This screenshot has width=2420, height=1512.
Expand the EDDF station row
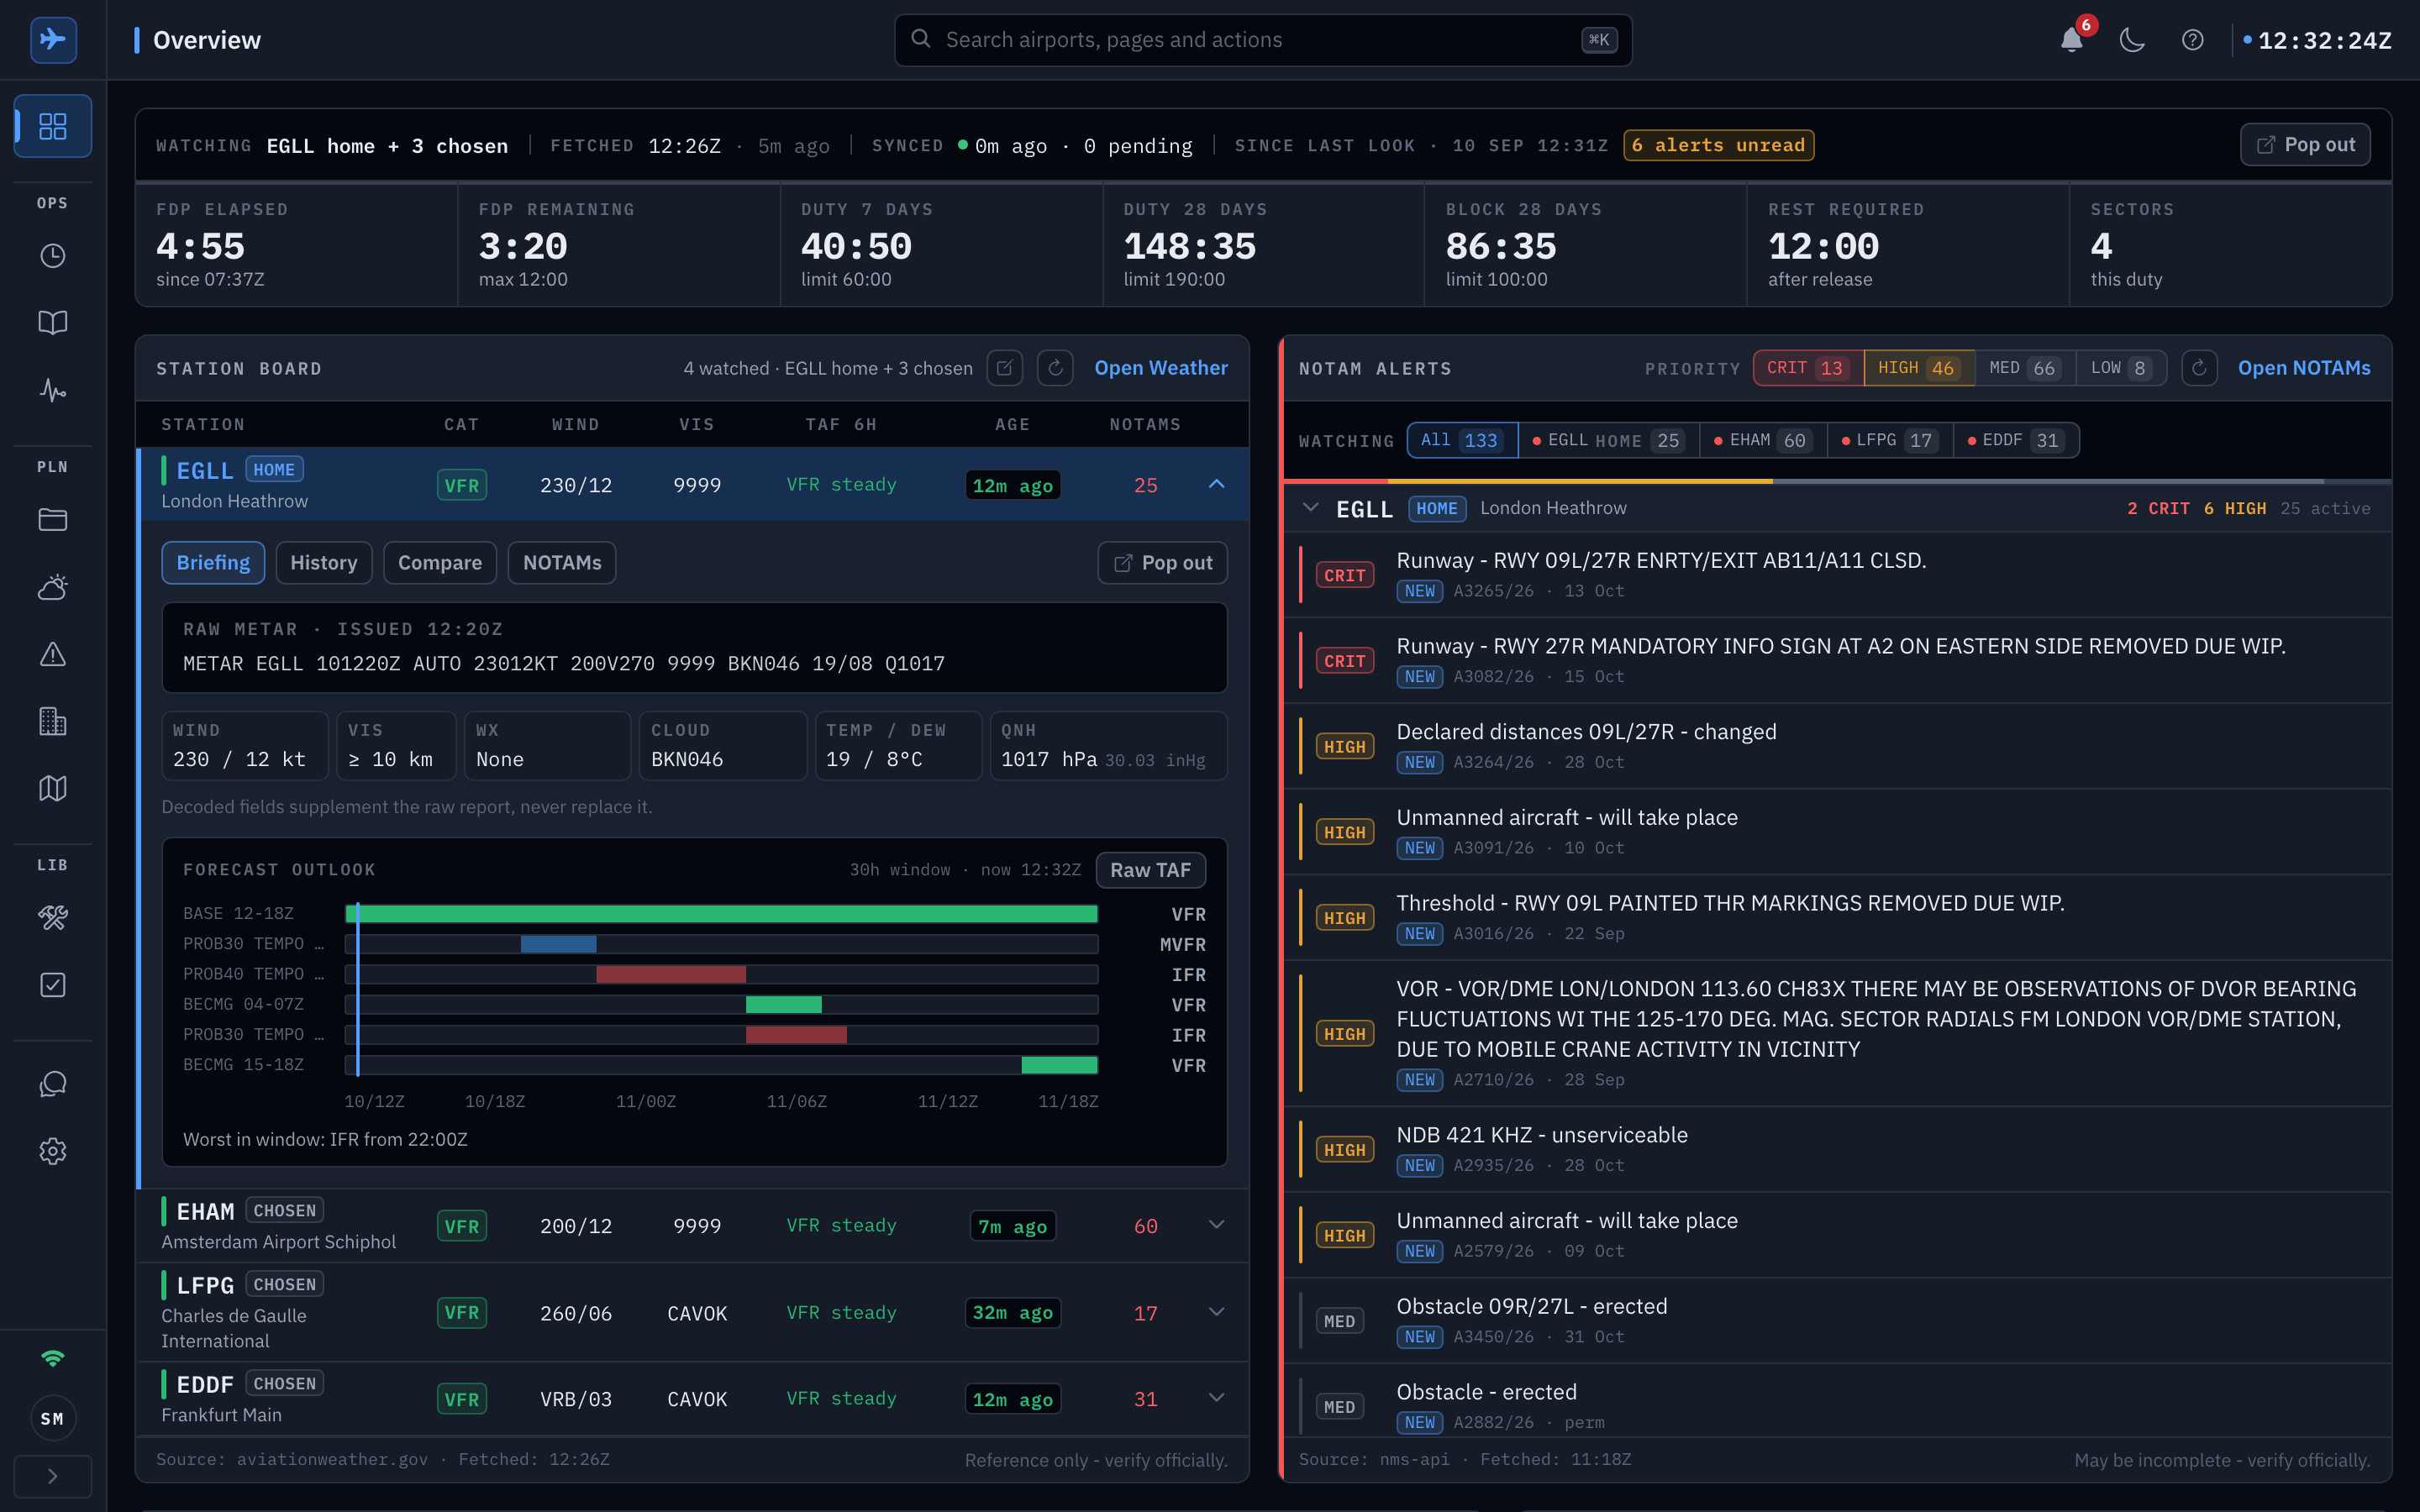pyautogui.click(x=1216, y=1398)
